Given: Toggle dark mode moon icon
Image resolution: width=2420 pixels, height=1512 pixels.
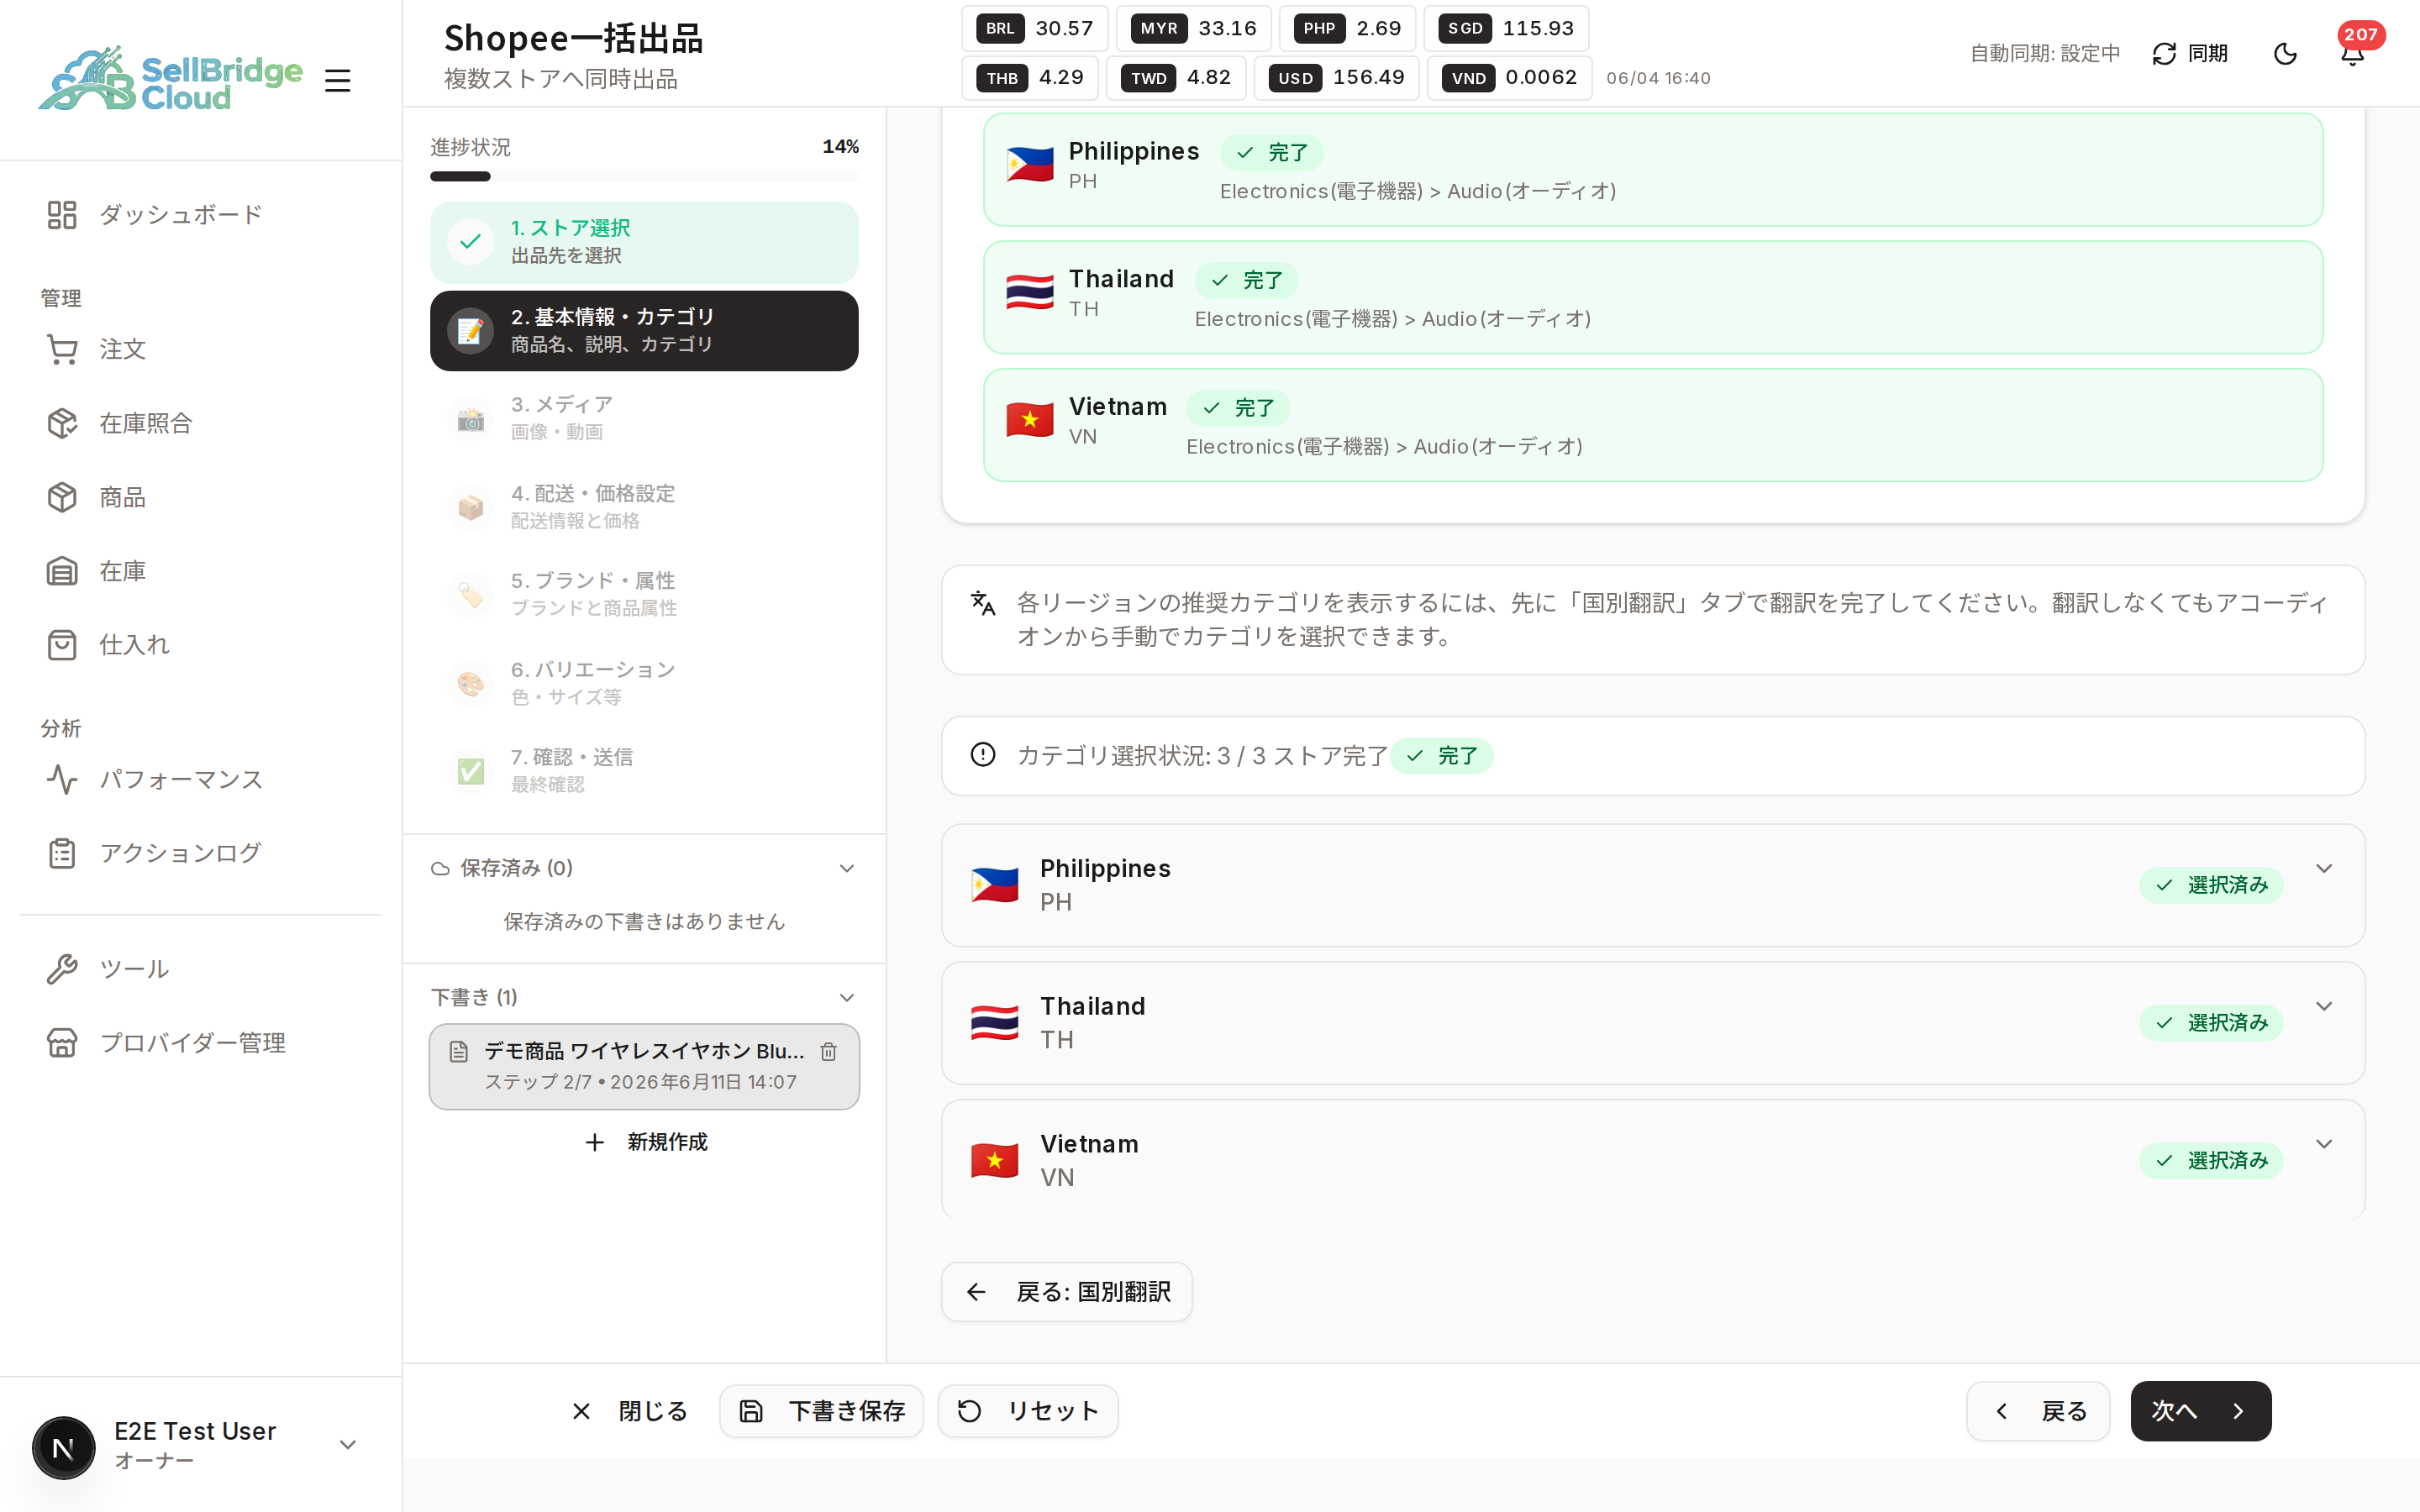Looking at the screenshot, I should [x=2285, y=54].
